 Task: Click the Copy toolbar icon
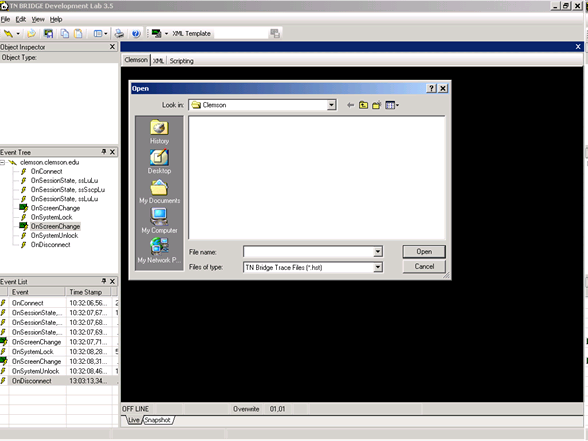click(x=64, y=34)
